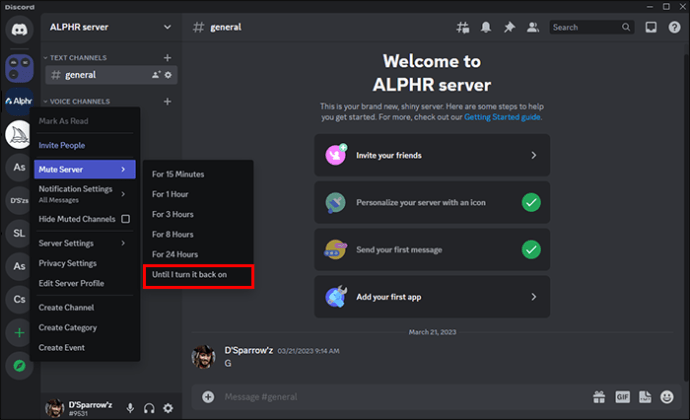Mute server For 3 Hours
This screenshot has height=420, width=690.
click(198, 214)
